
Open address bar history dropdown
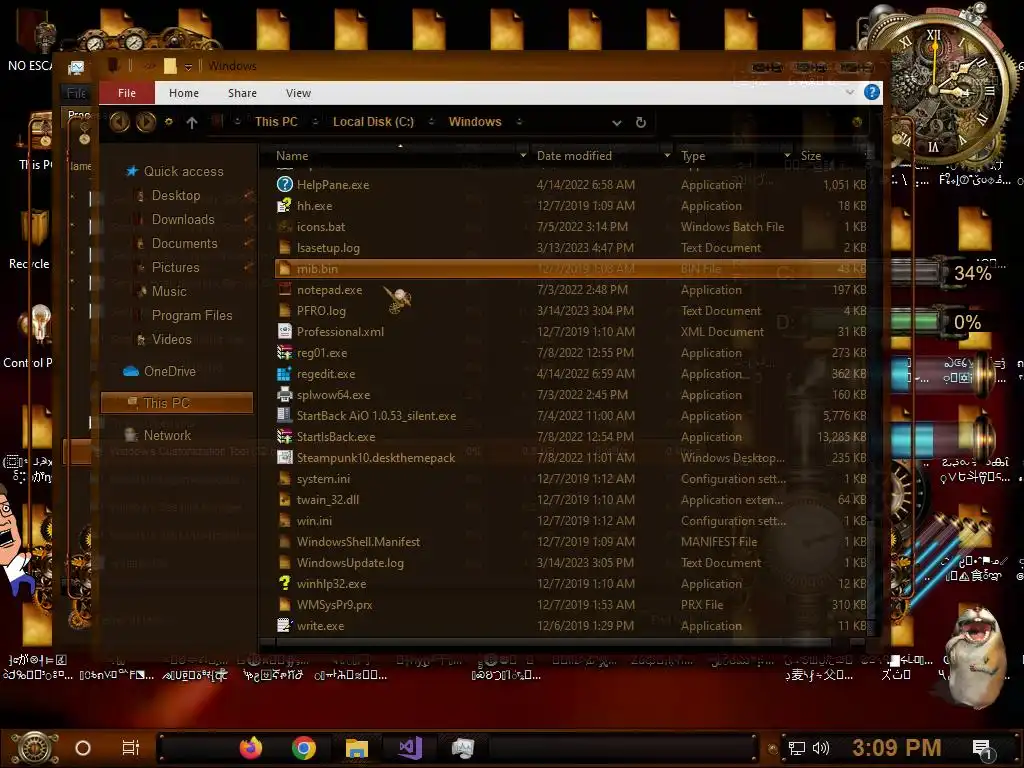[x=616, y=122]
